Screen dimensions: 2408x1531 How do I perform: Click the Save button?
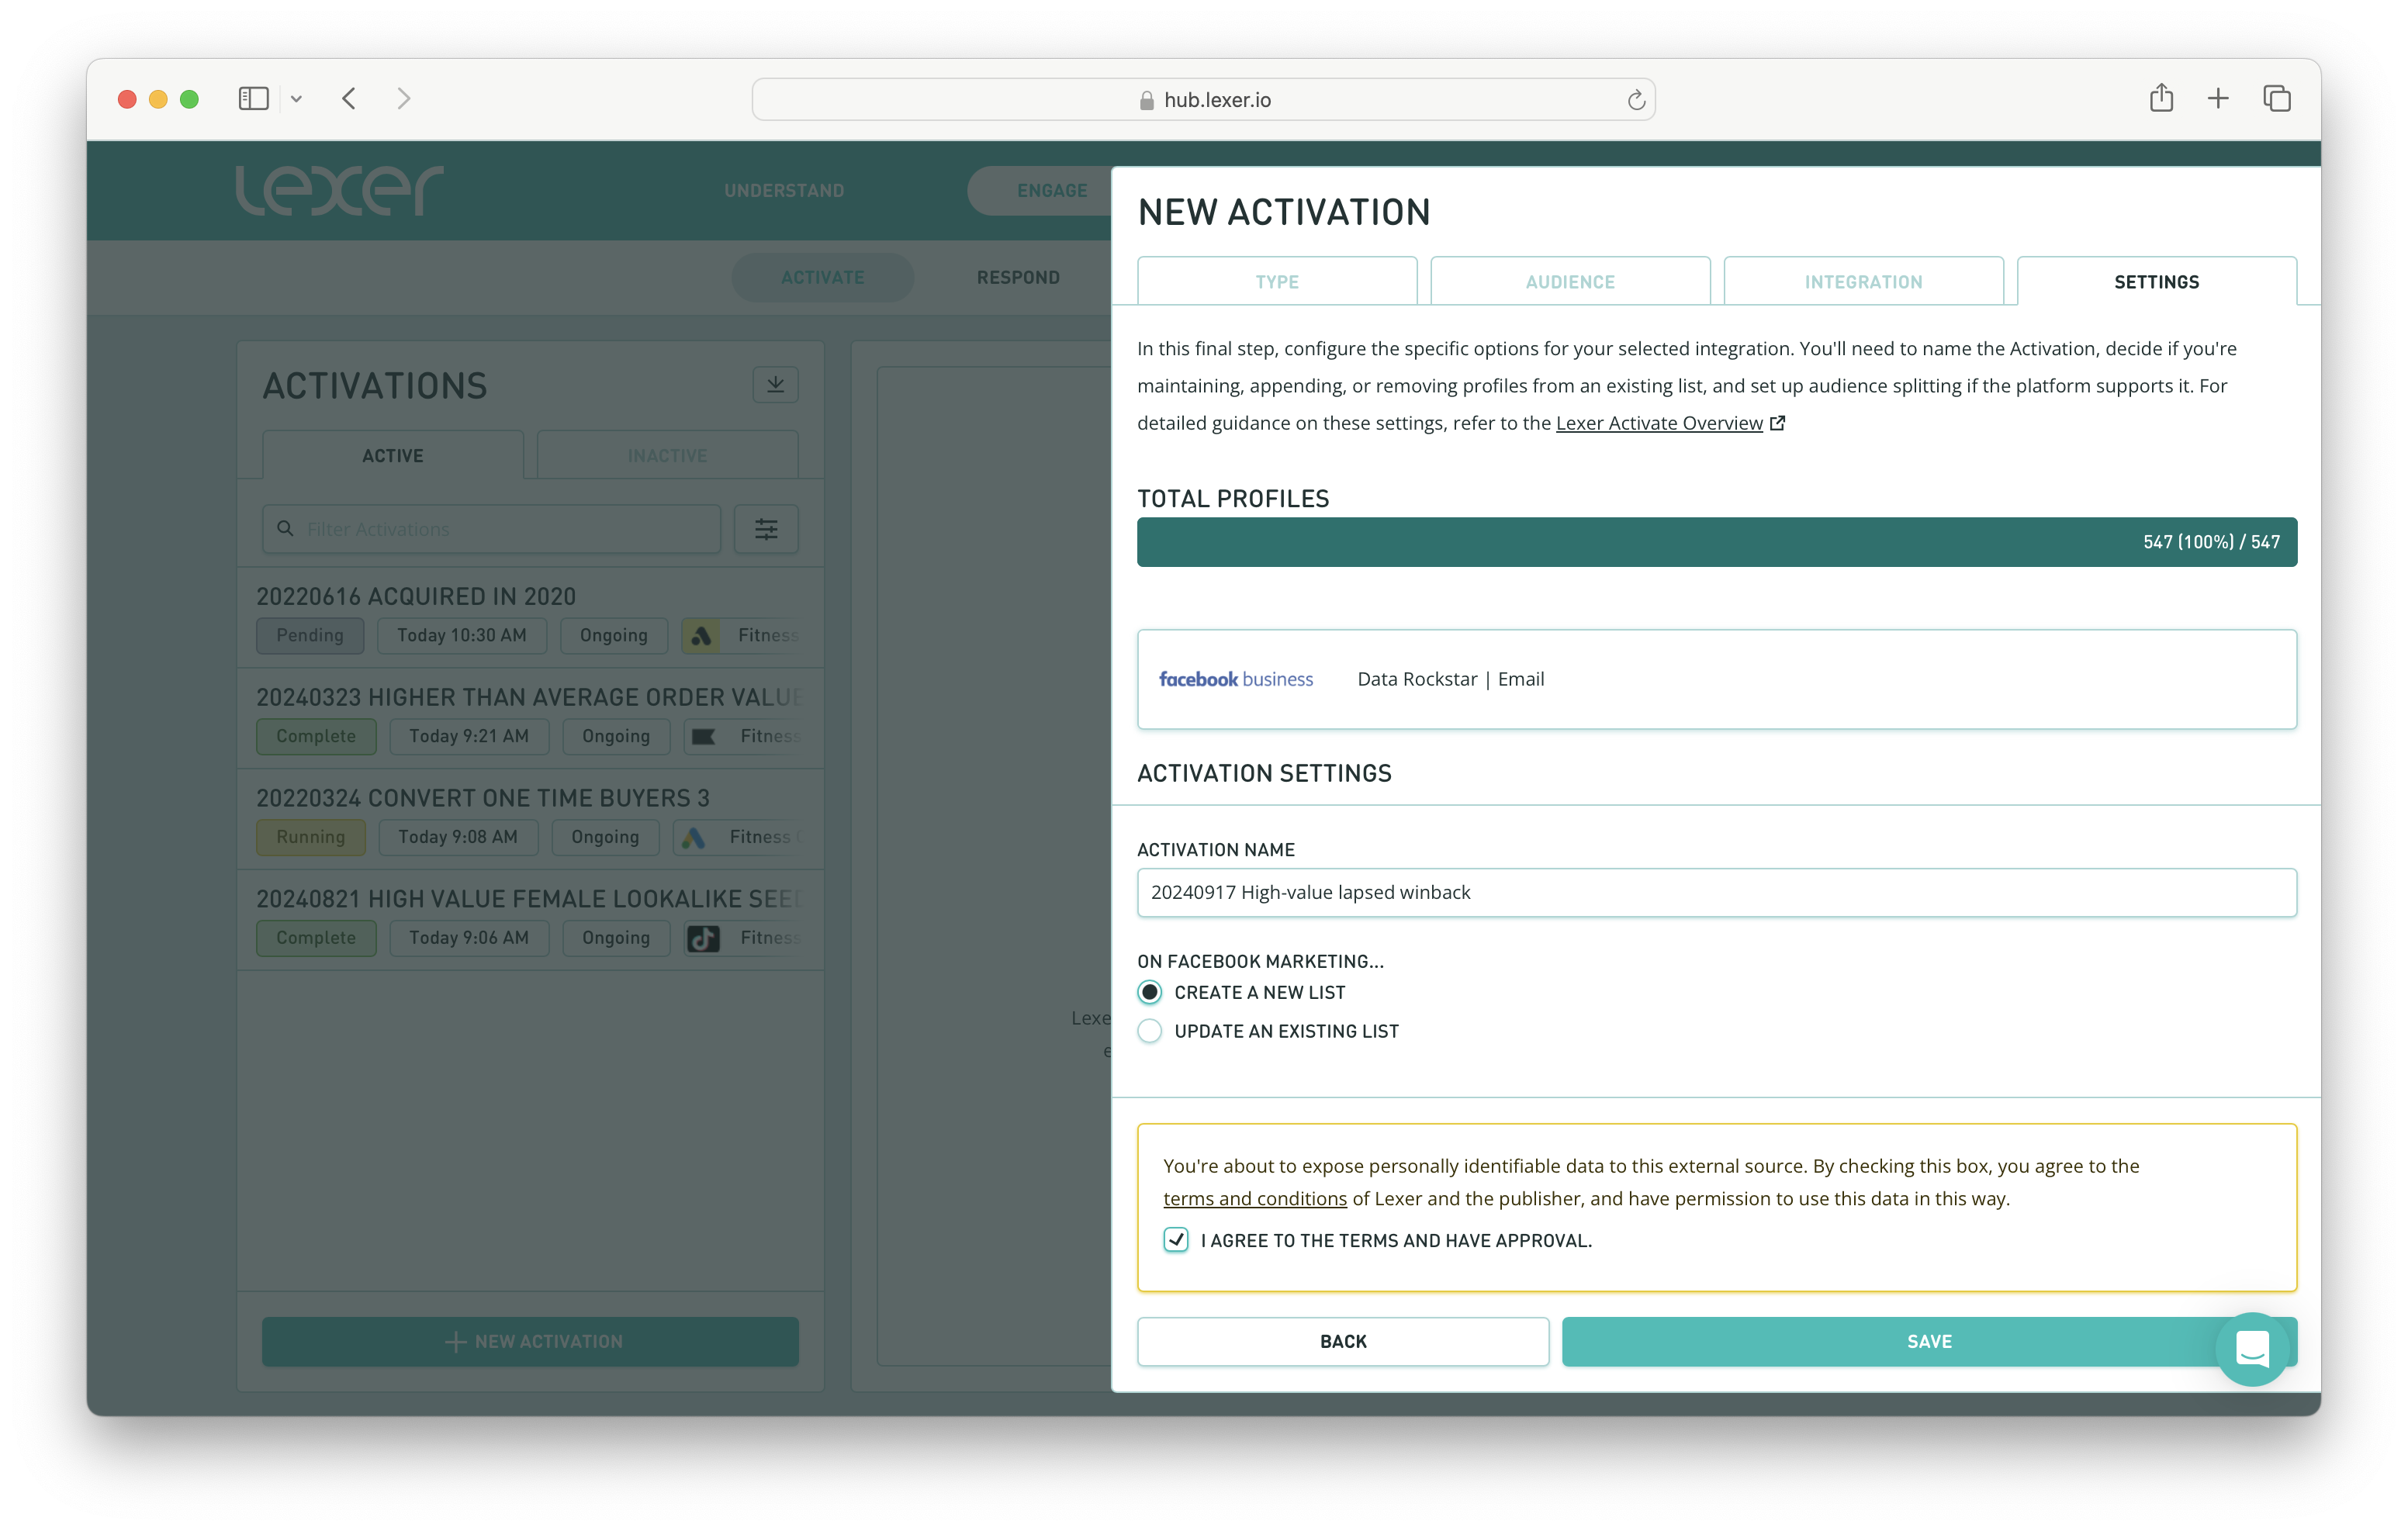(1929, 1341)
